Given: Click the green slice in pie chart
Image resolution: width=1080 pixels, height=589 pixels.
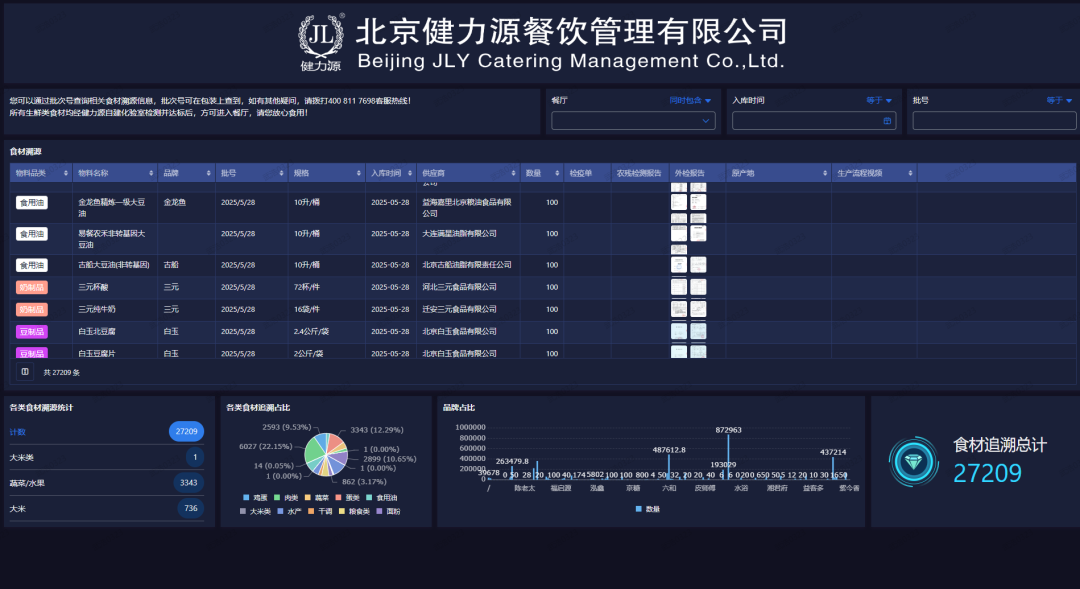Looking at the screenshot, I should click(x=314, y=453).
